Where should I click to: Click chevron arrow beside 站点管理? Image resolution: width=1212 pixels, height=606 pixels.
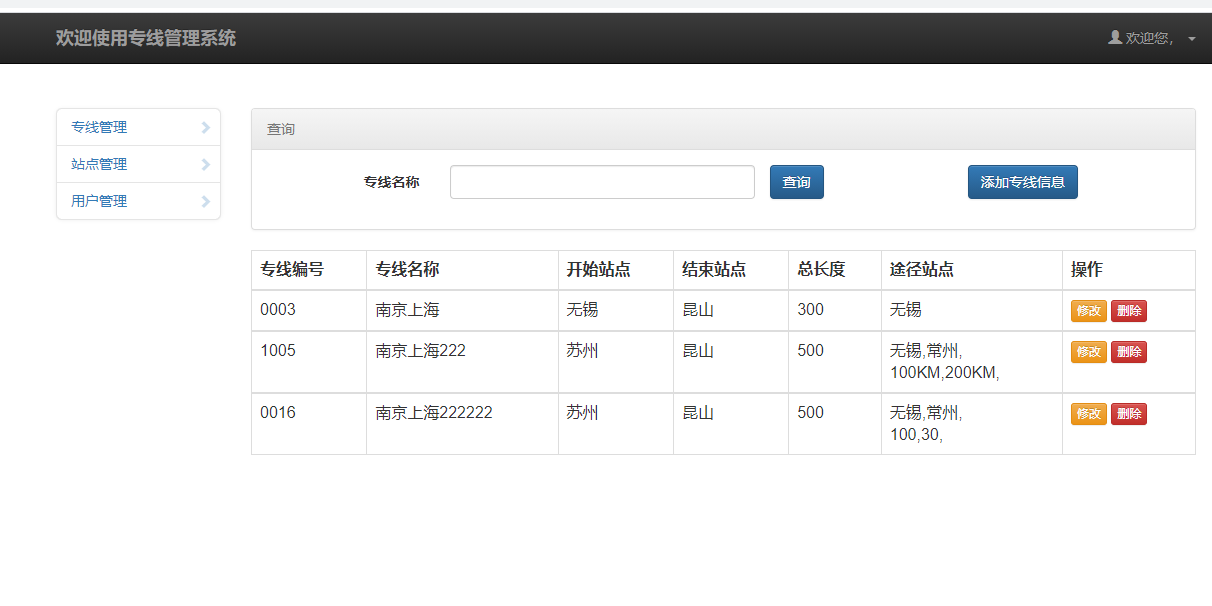(205, 164)
